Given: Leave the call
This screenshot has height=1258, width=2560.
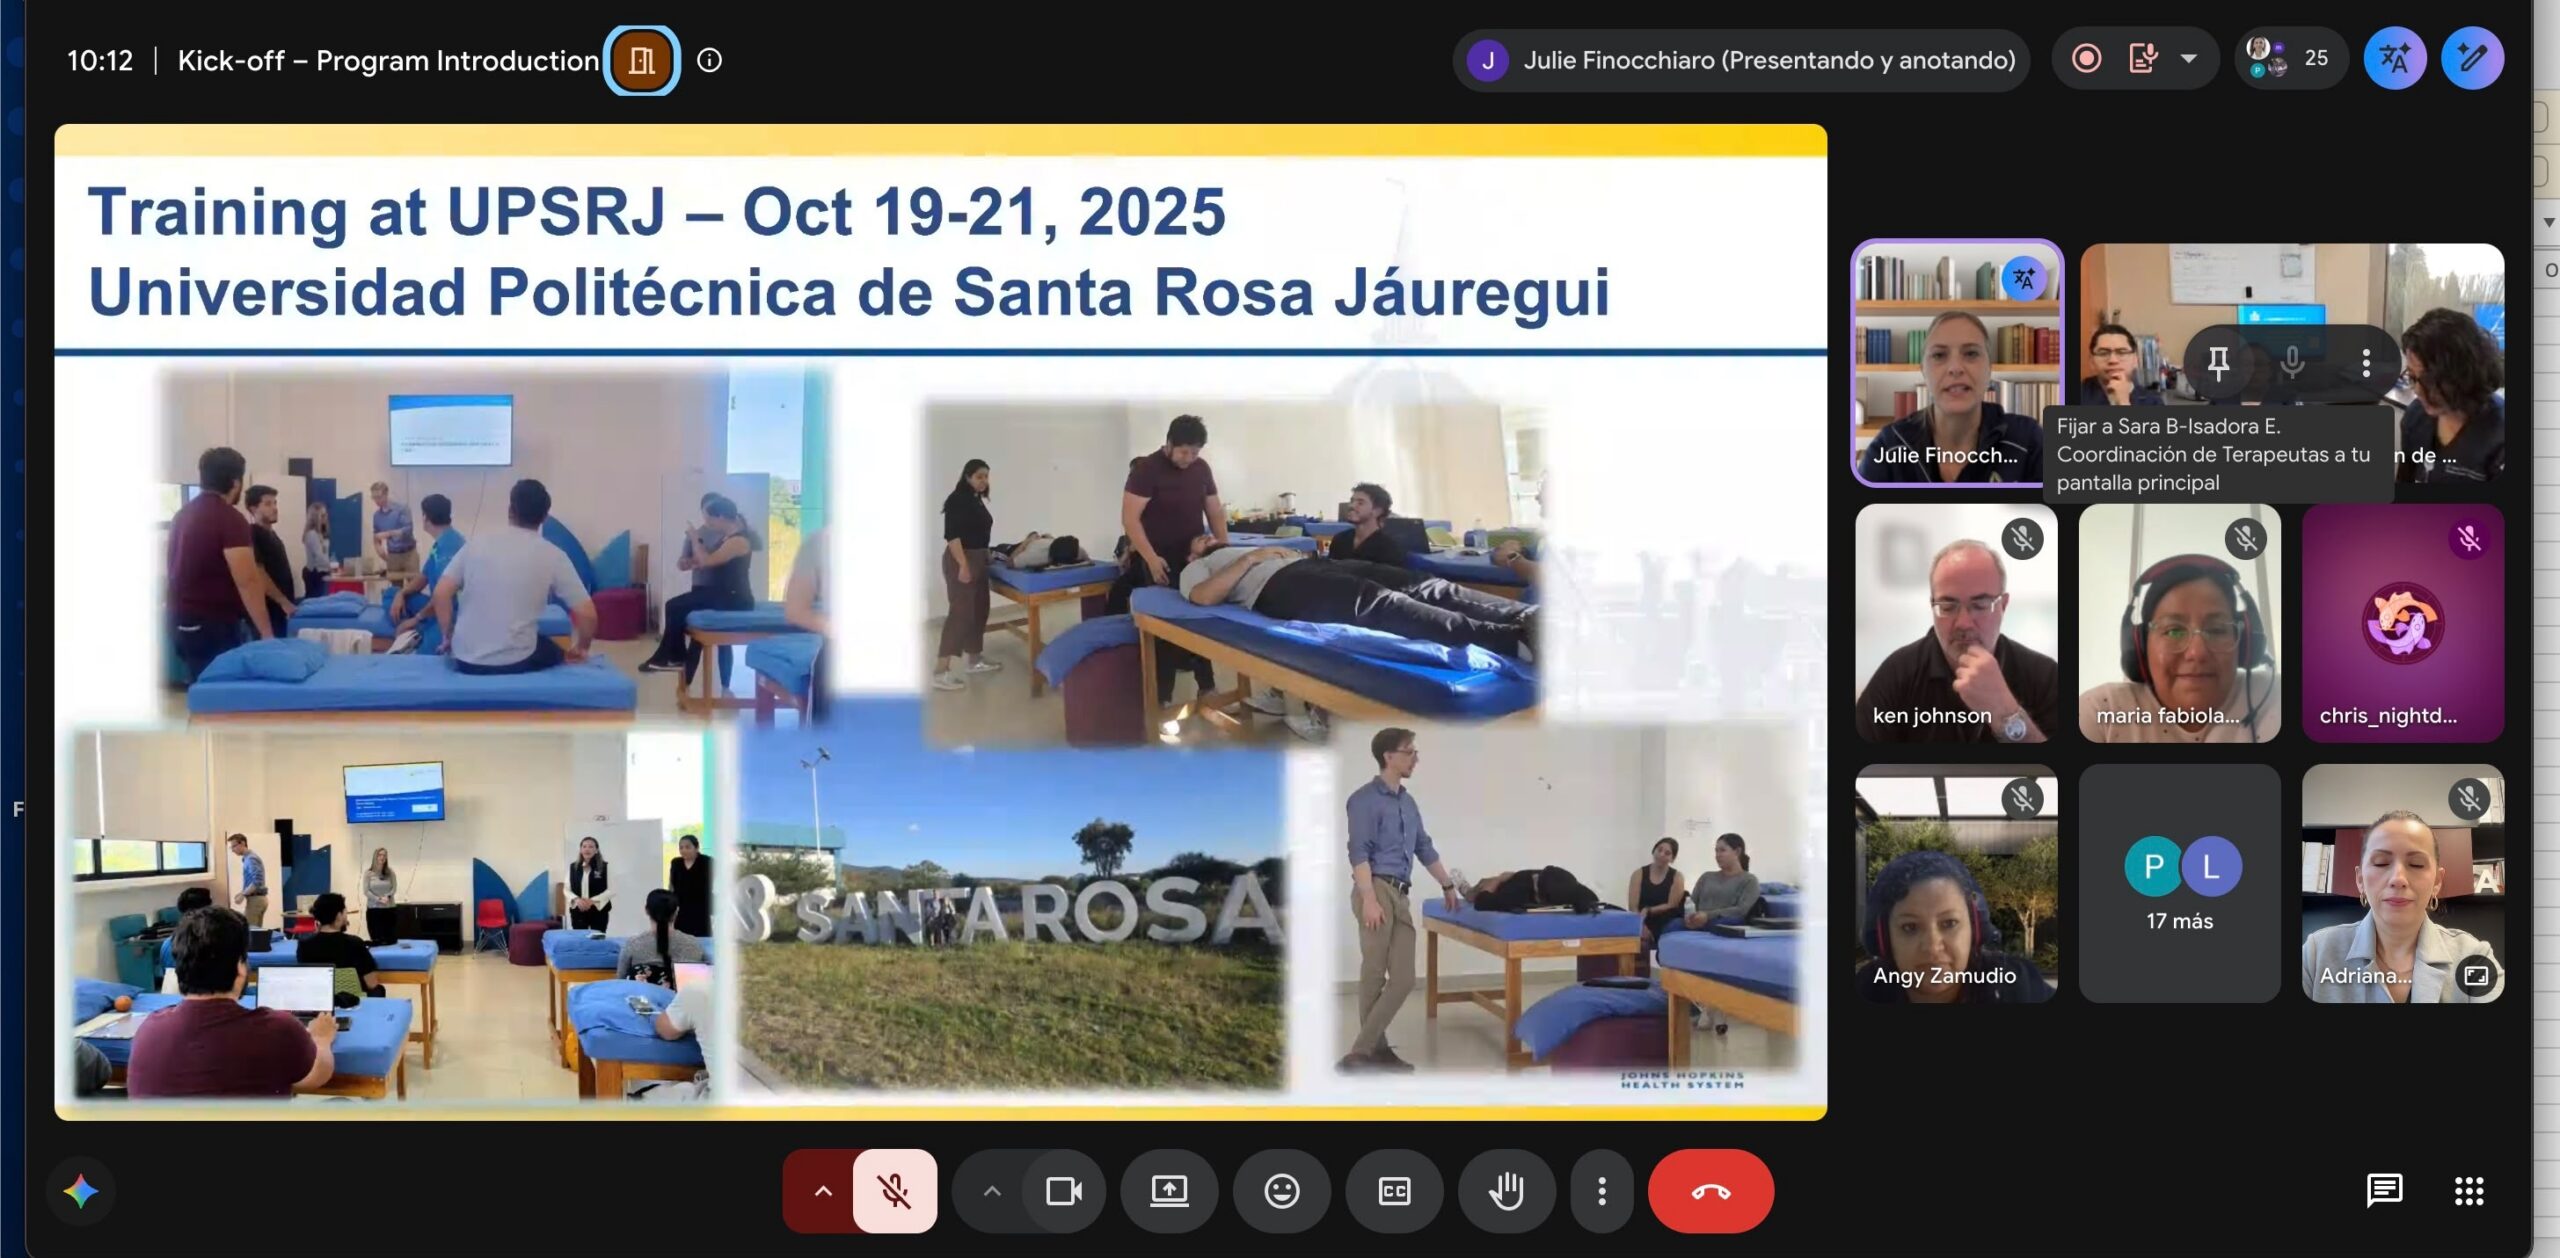Looking at the screenshot, I should [x=1711, y=1191].
